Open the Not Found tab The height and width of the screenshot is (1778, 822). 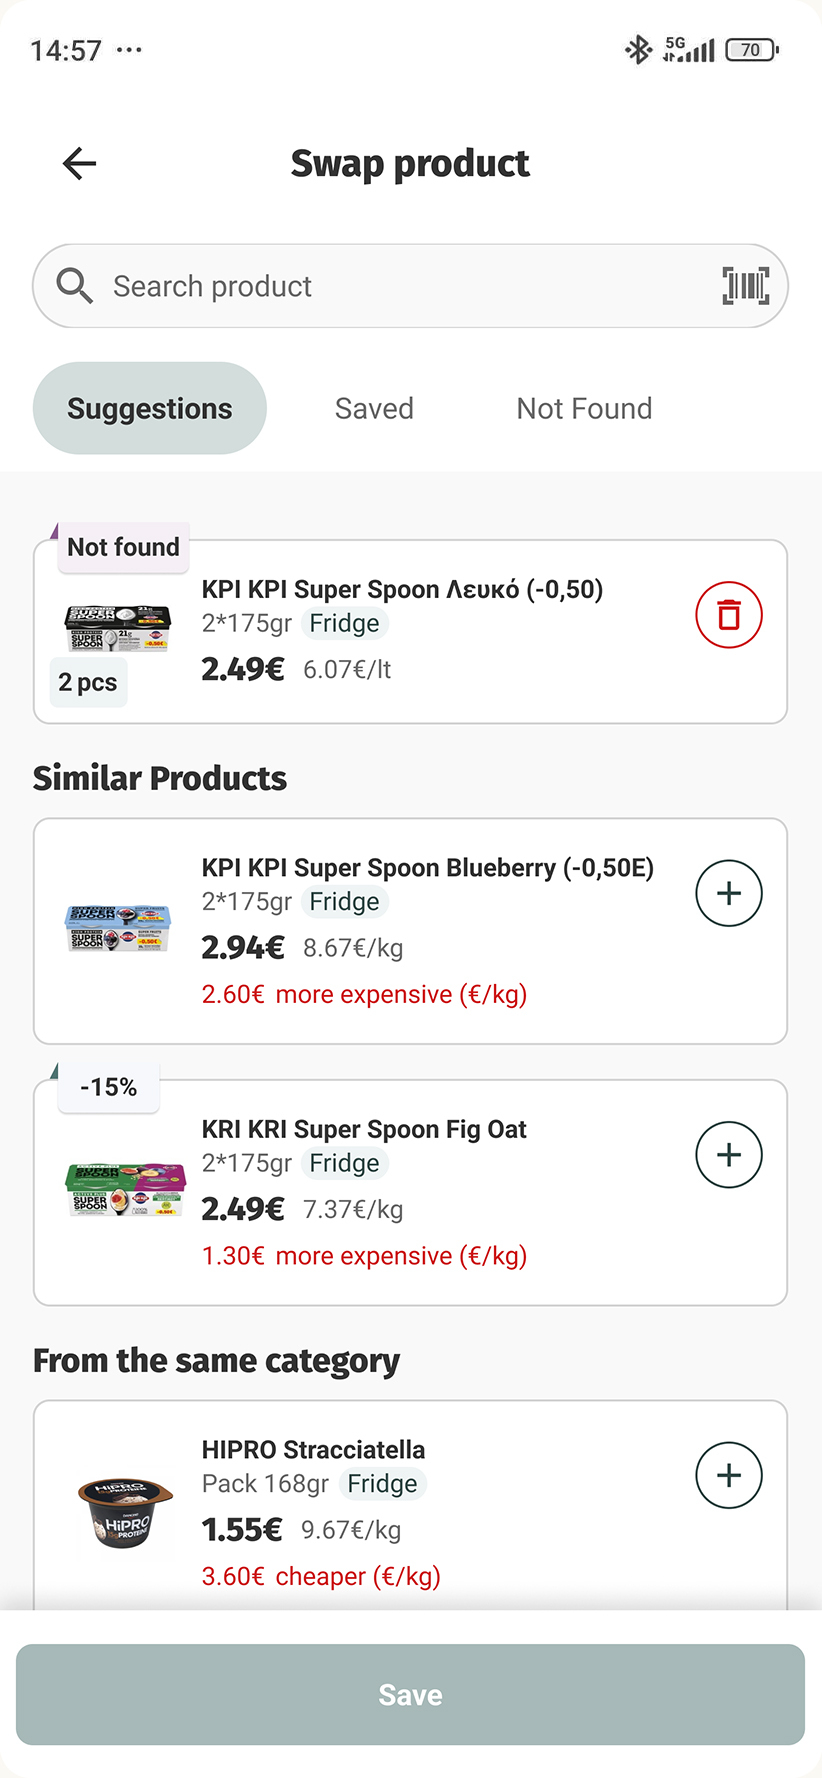[584, 408]
